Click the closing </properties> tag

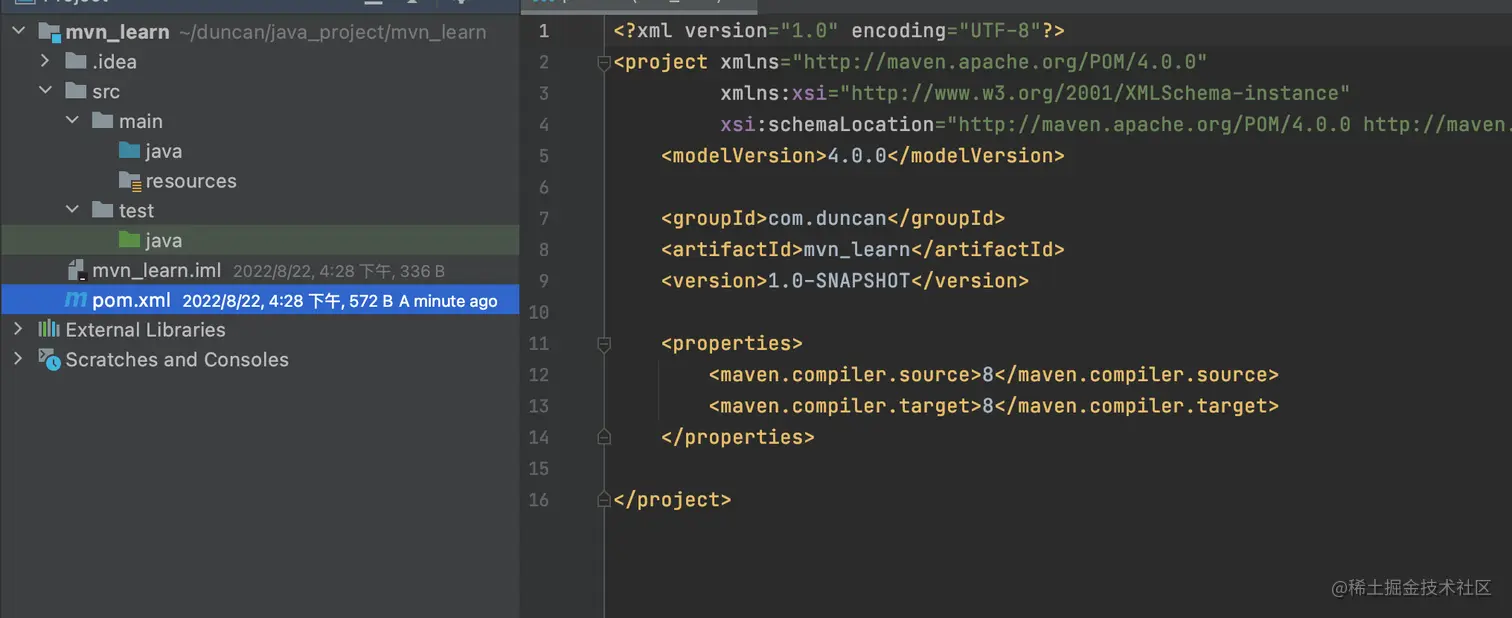coord(738,437)
